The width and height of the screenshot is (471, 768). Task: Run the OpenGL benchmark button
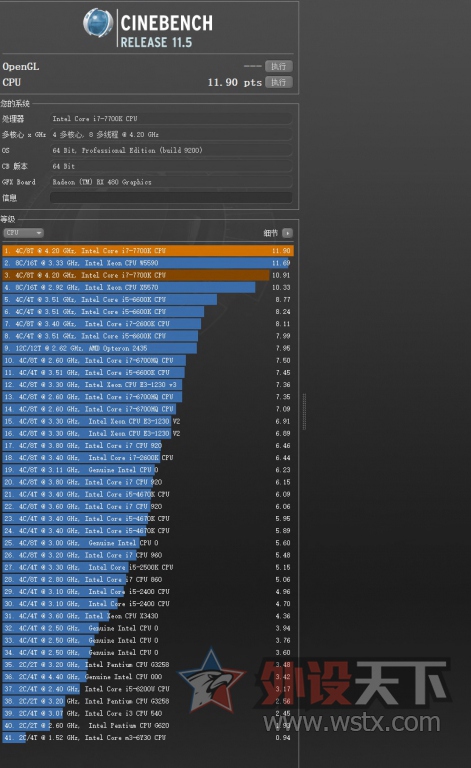point(279,66)
